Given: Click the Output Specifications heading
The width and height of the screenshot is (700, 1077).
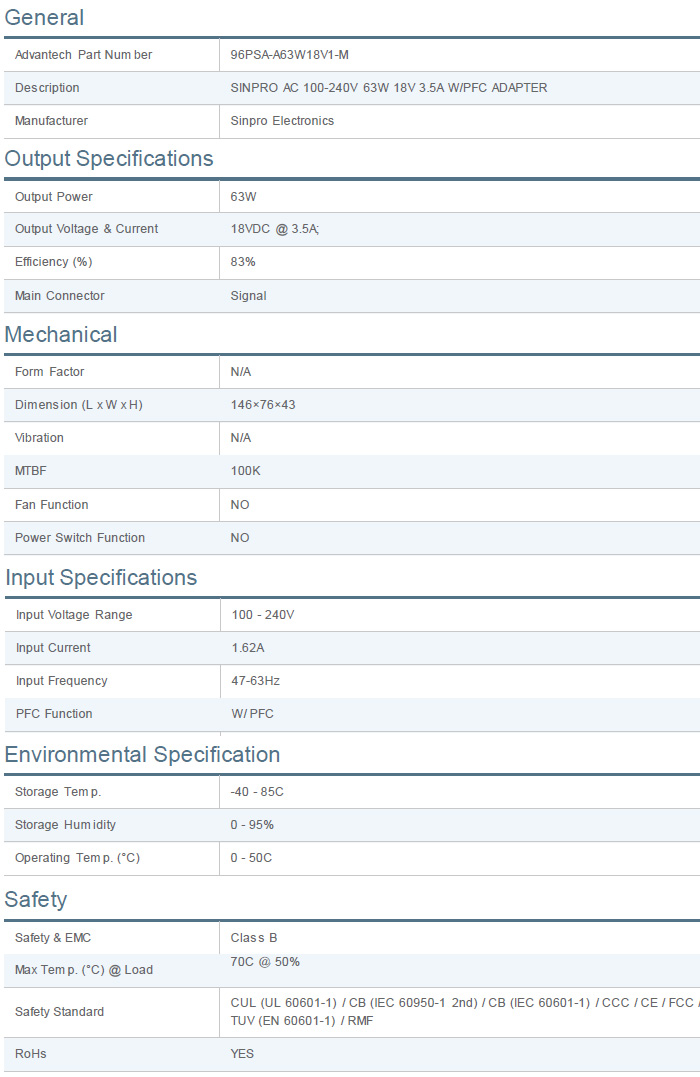Looking at the screenshot, I should click(x=109, y=158).
